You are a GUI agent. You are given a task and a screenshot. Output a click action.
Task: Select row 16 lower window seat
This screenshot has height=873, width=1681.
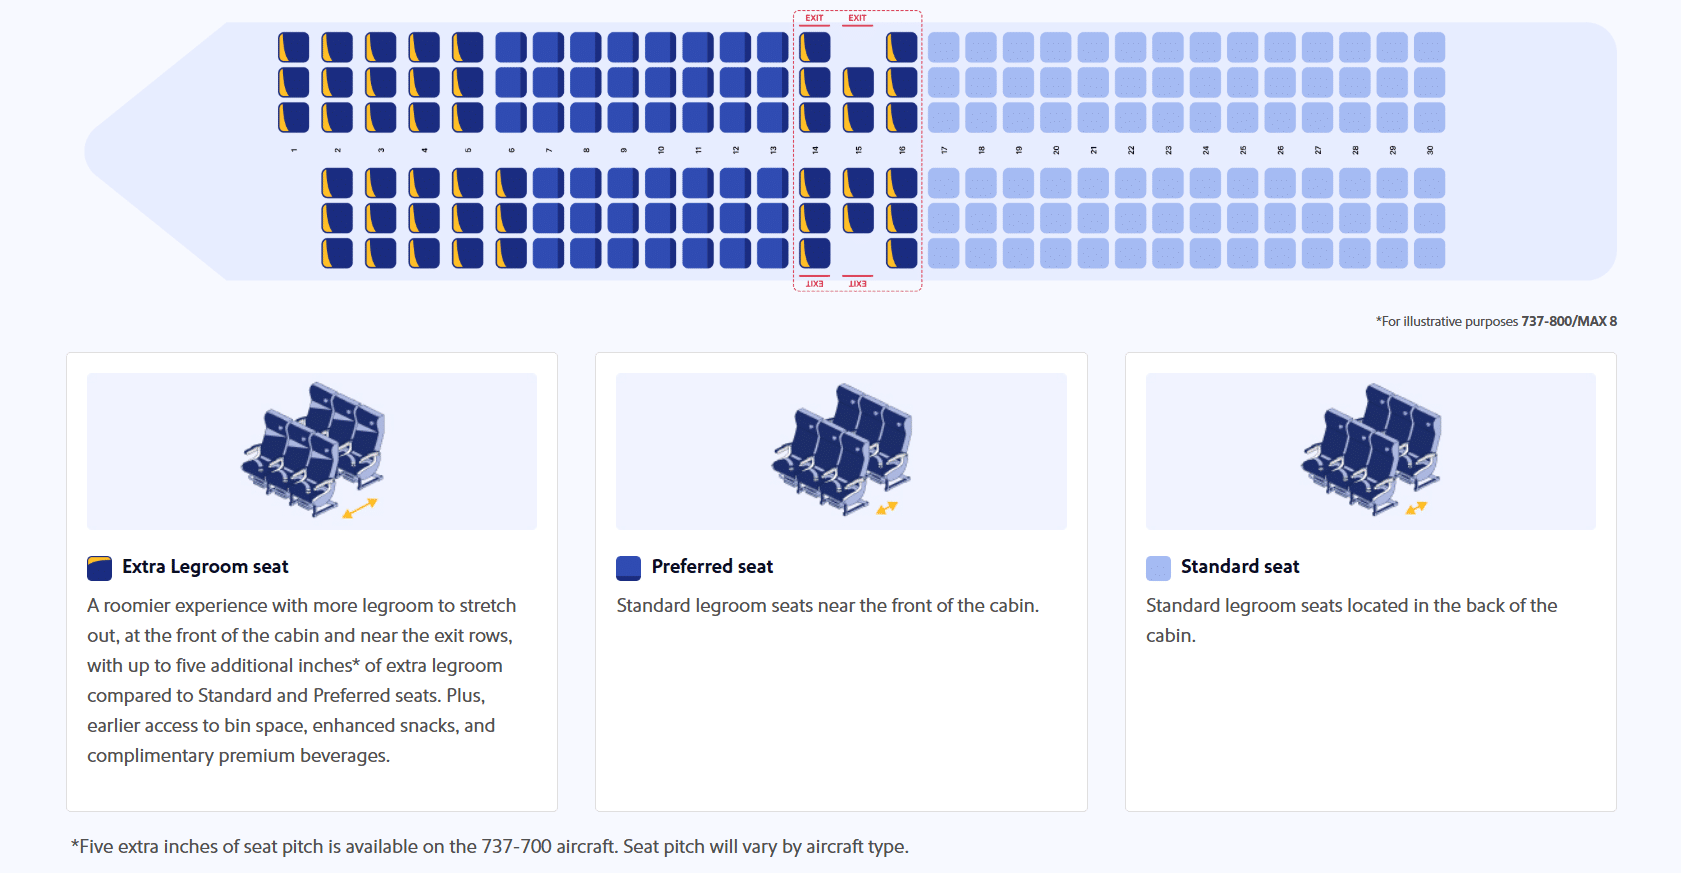(902, 253)
